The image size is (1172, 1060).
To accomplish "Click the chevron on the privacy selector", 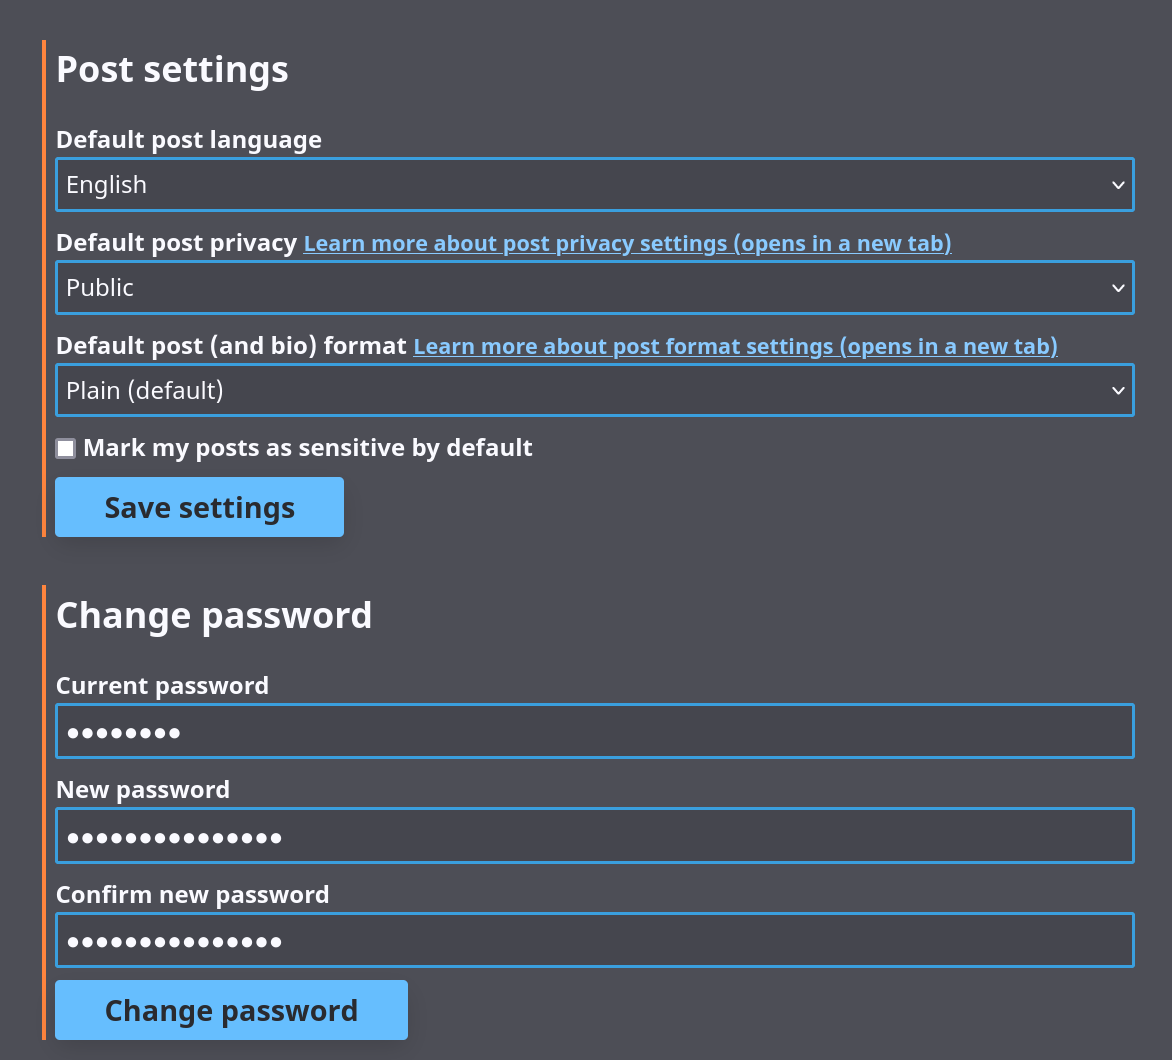I will tap(1117, 287).
